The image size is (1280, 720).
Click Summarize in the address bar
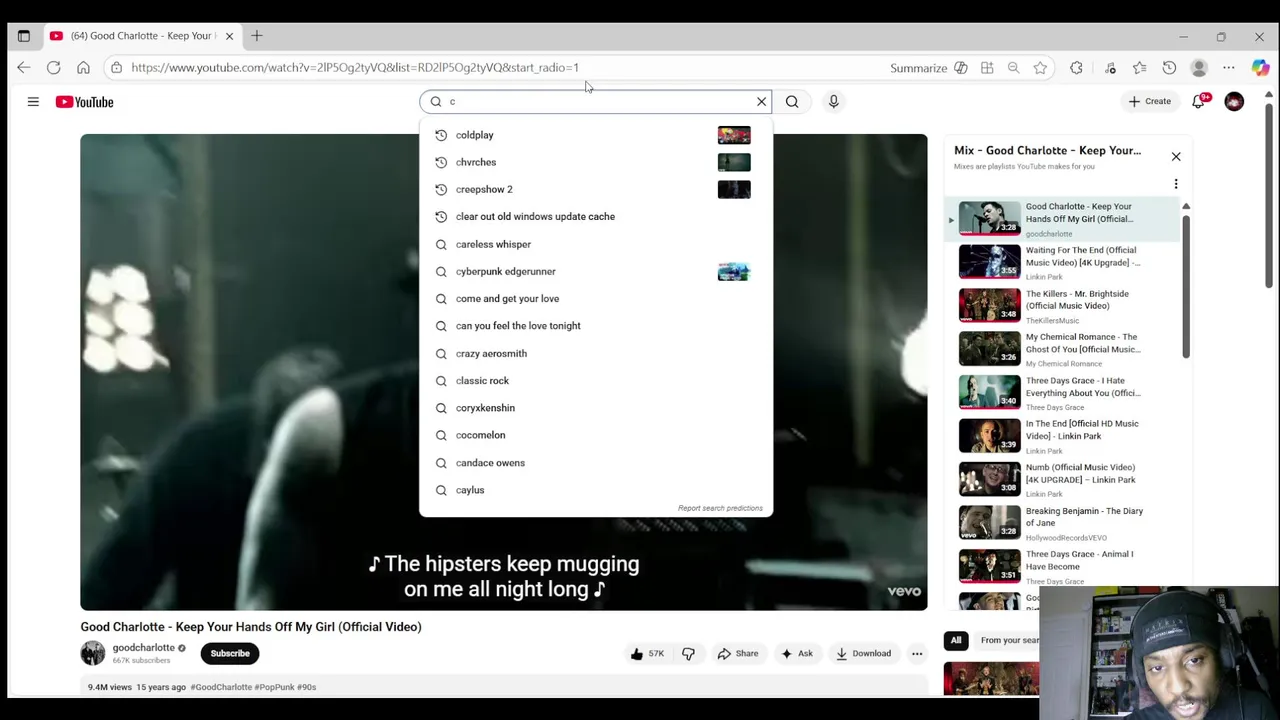(x=929, y=68)
